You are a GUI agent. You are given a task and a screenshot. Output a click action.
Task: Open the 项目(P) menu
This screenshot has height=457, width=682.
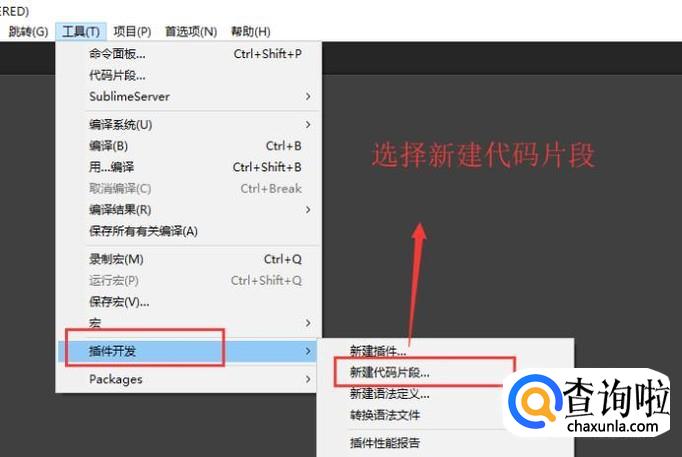pyautogui.click(x=132, y=32)
